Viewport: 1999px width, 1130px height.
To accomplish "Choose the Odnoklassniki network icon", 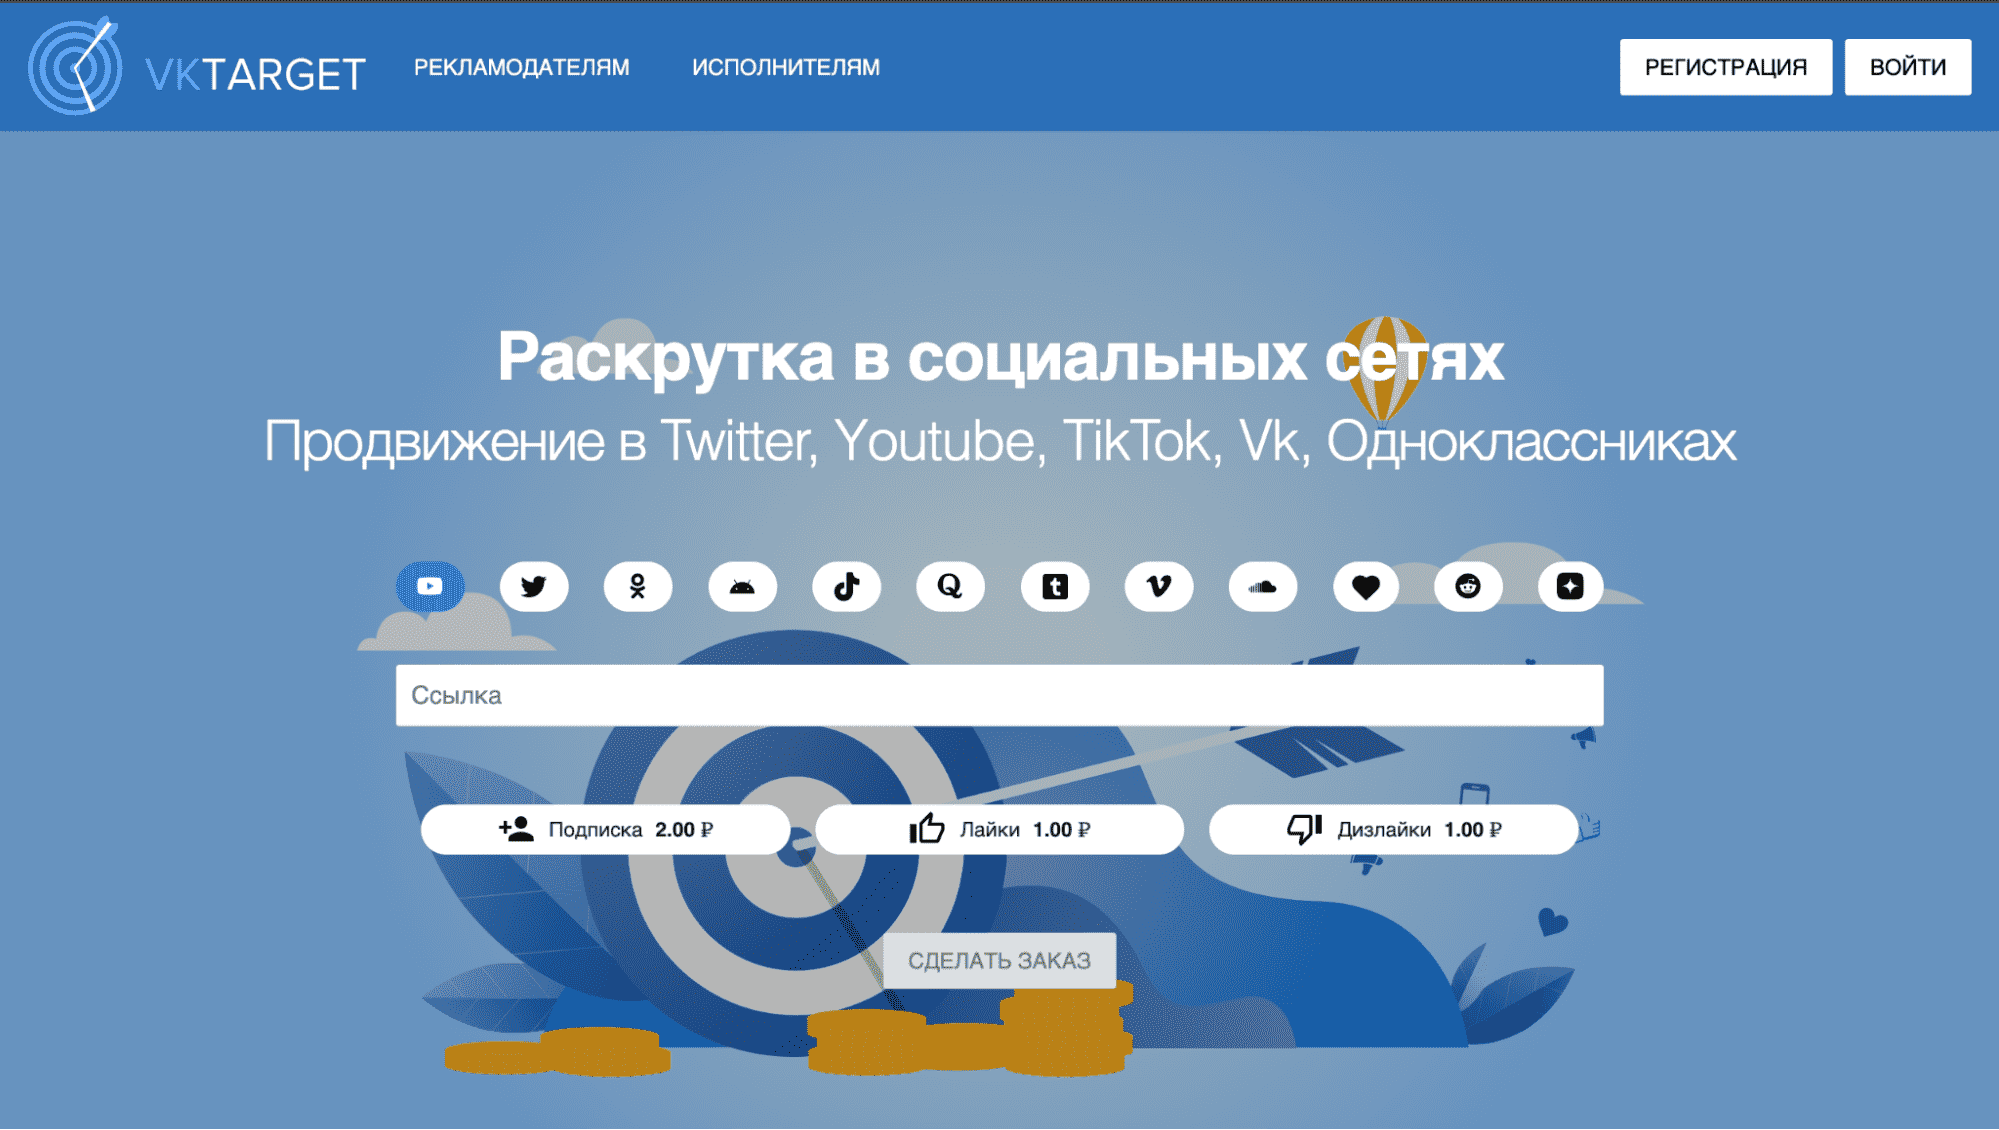I will click(x=638, y=586).
